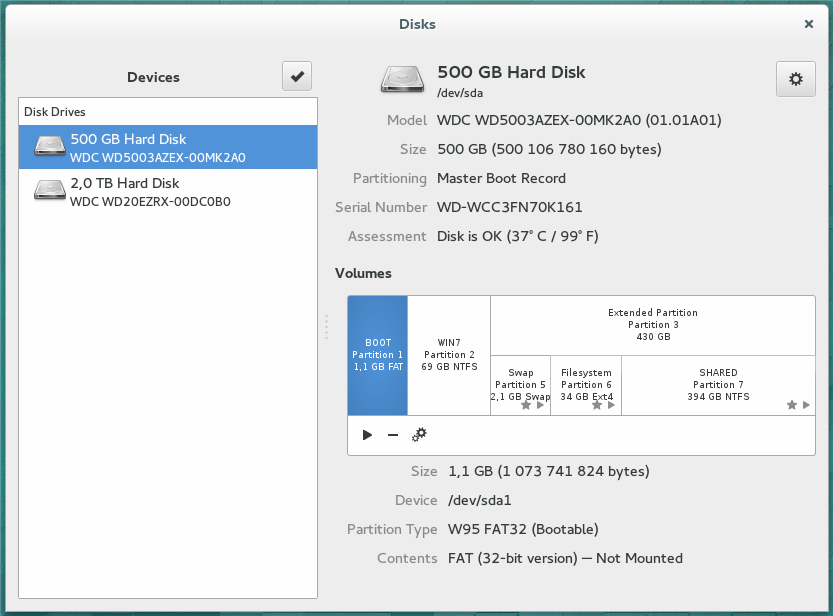Screen dimensions: 833x616
Task: Click the star icon on Filesystem Partition 6
Action: 597,405
